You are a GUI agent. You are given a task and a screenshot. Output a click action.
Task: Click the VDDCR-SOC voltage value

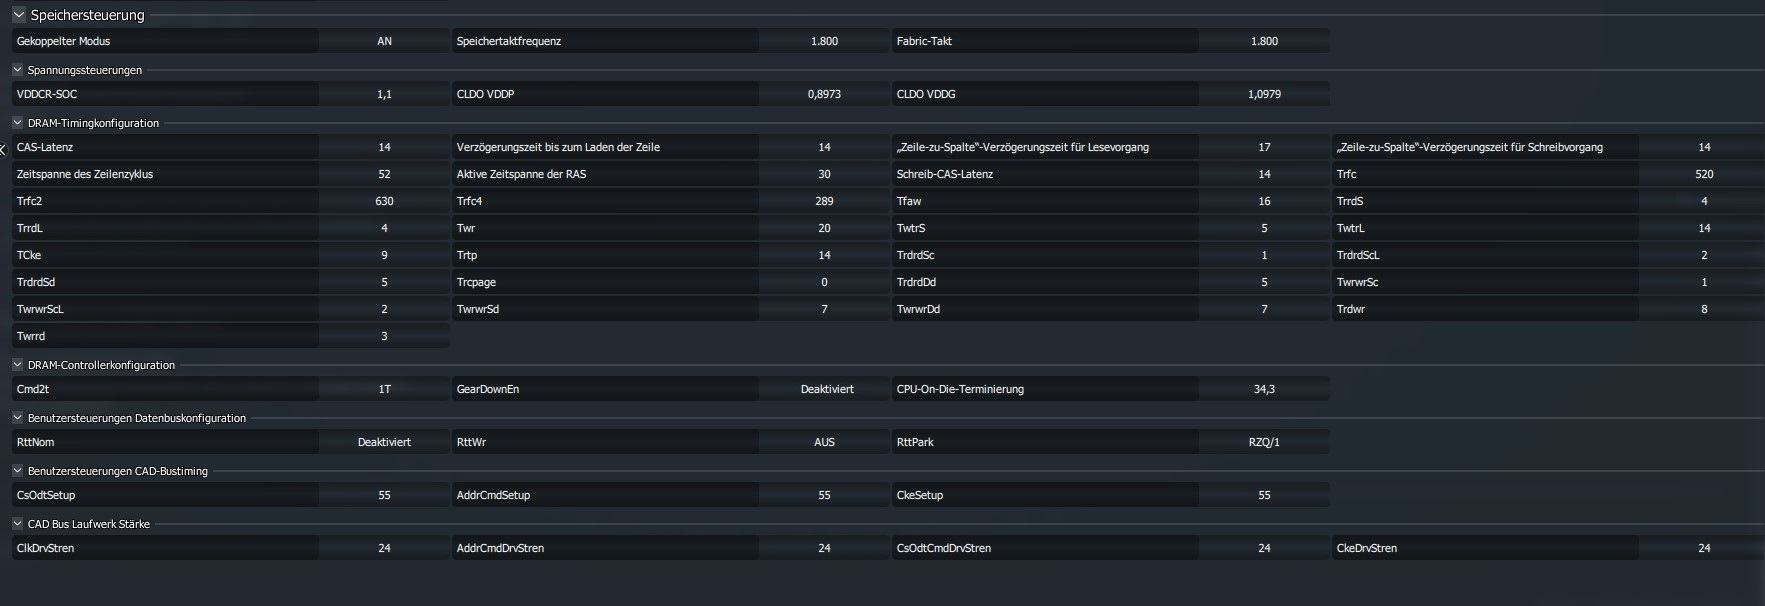384,94
